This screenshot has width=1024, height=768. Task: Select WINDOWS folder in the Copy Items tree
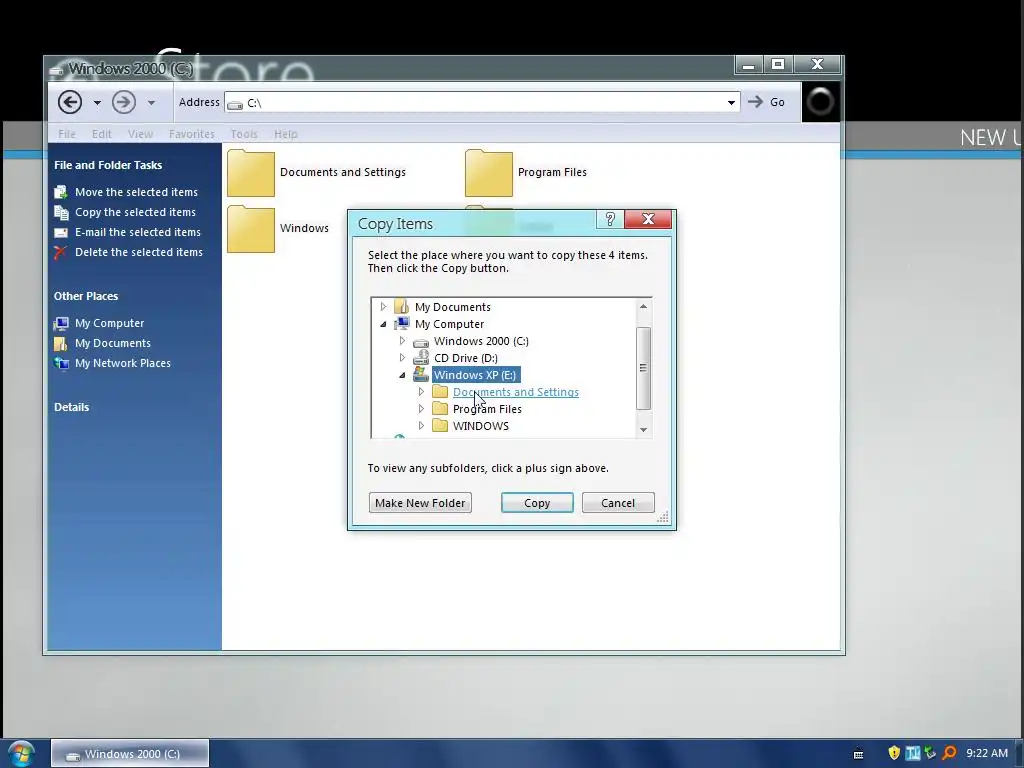point(481,426)
